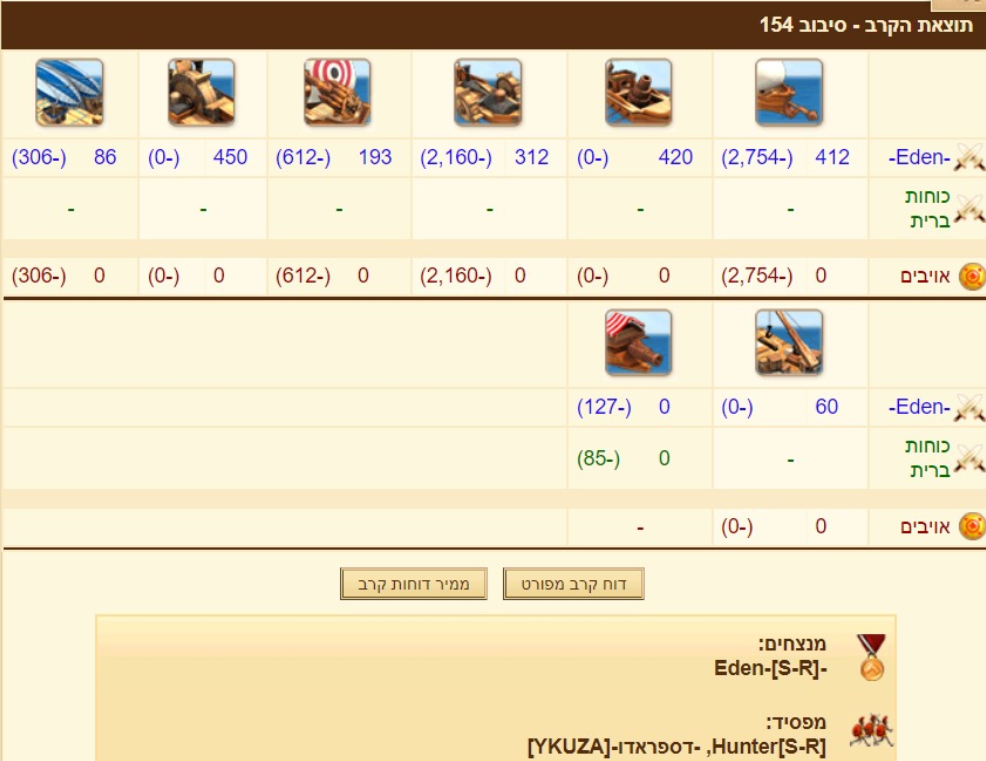Click the red-striped sail catapult ship icon

coord(337,92)
